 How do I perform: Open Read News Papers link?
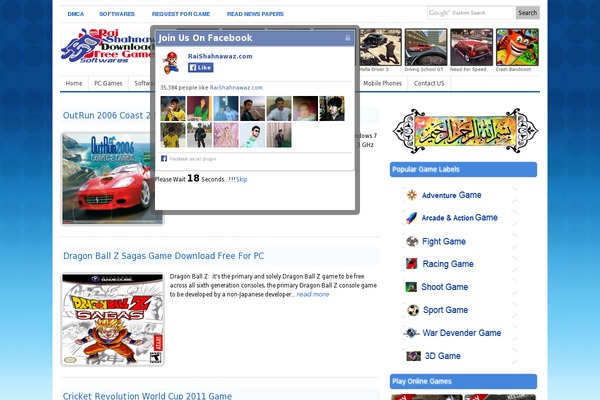click(x=255, y=14)
